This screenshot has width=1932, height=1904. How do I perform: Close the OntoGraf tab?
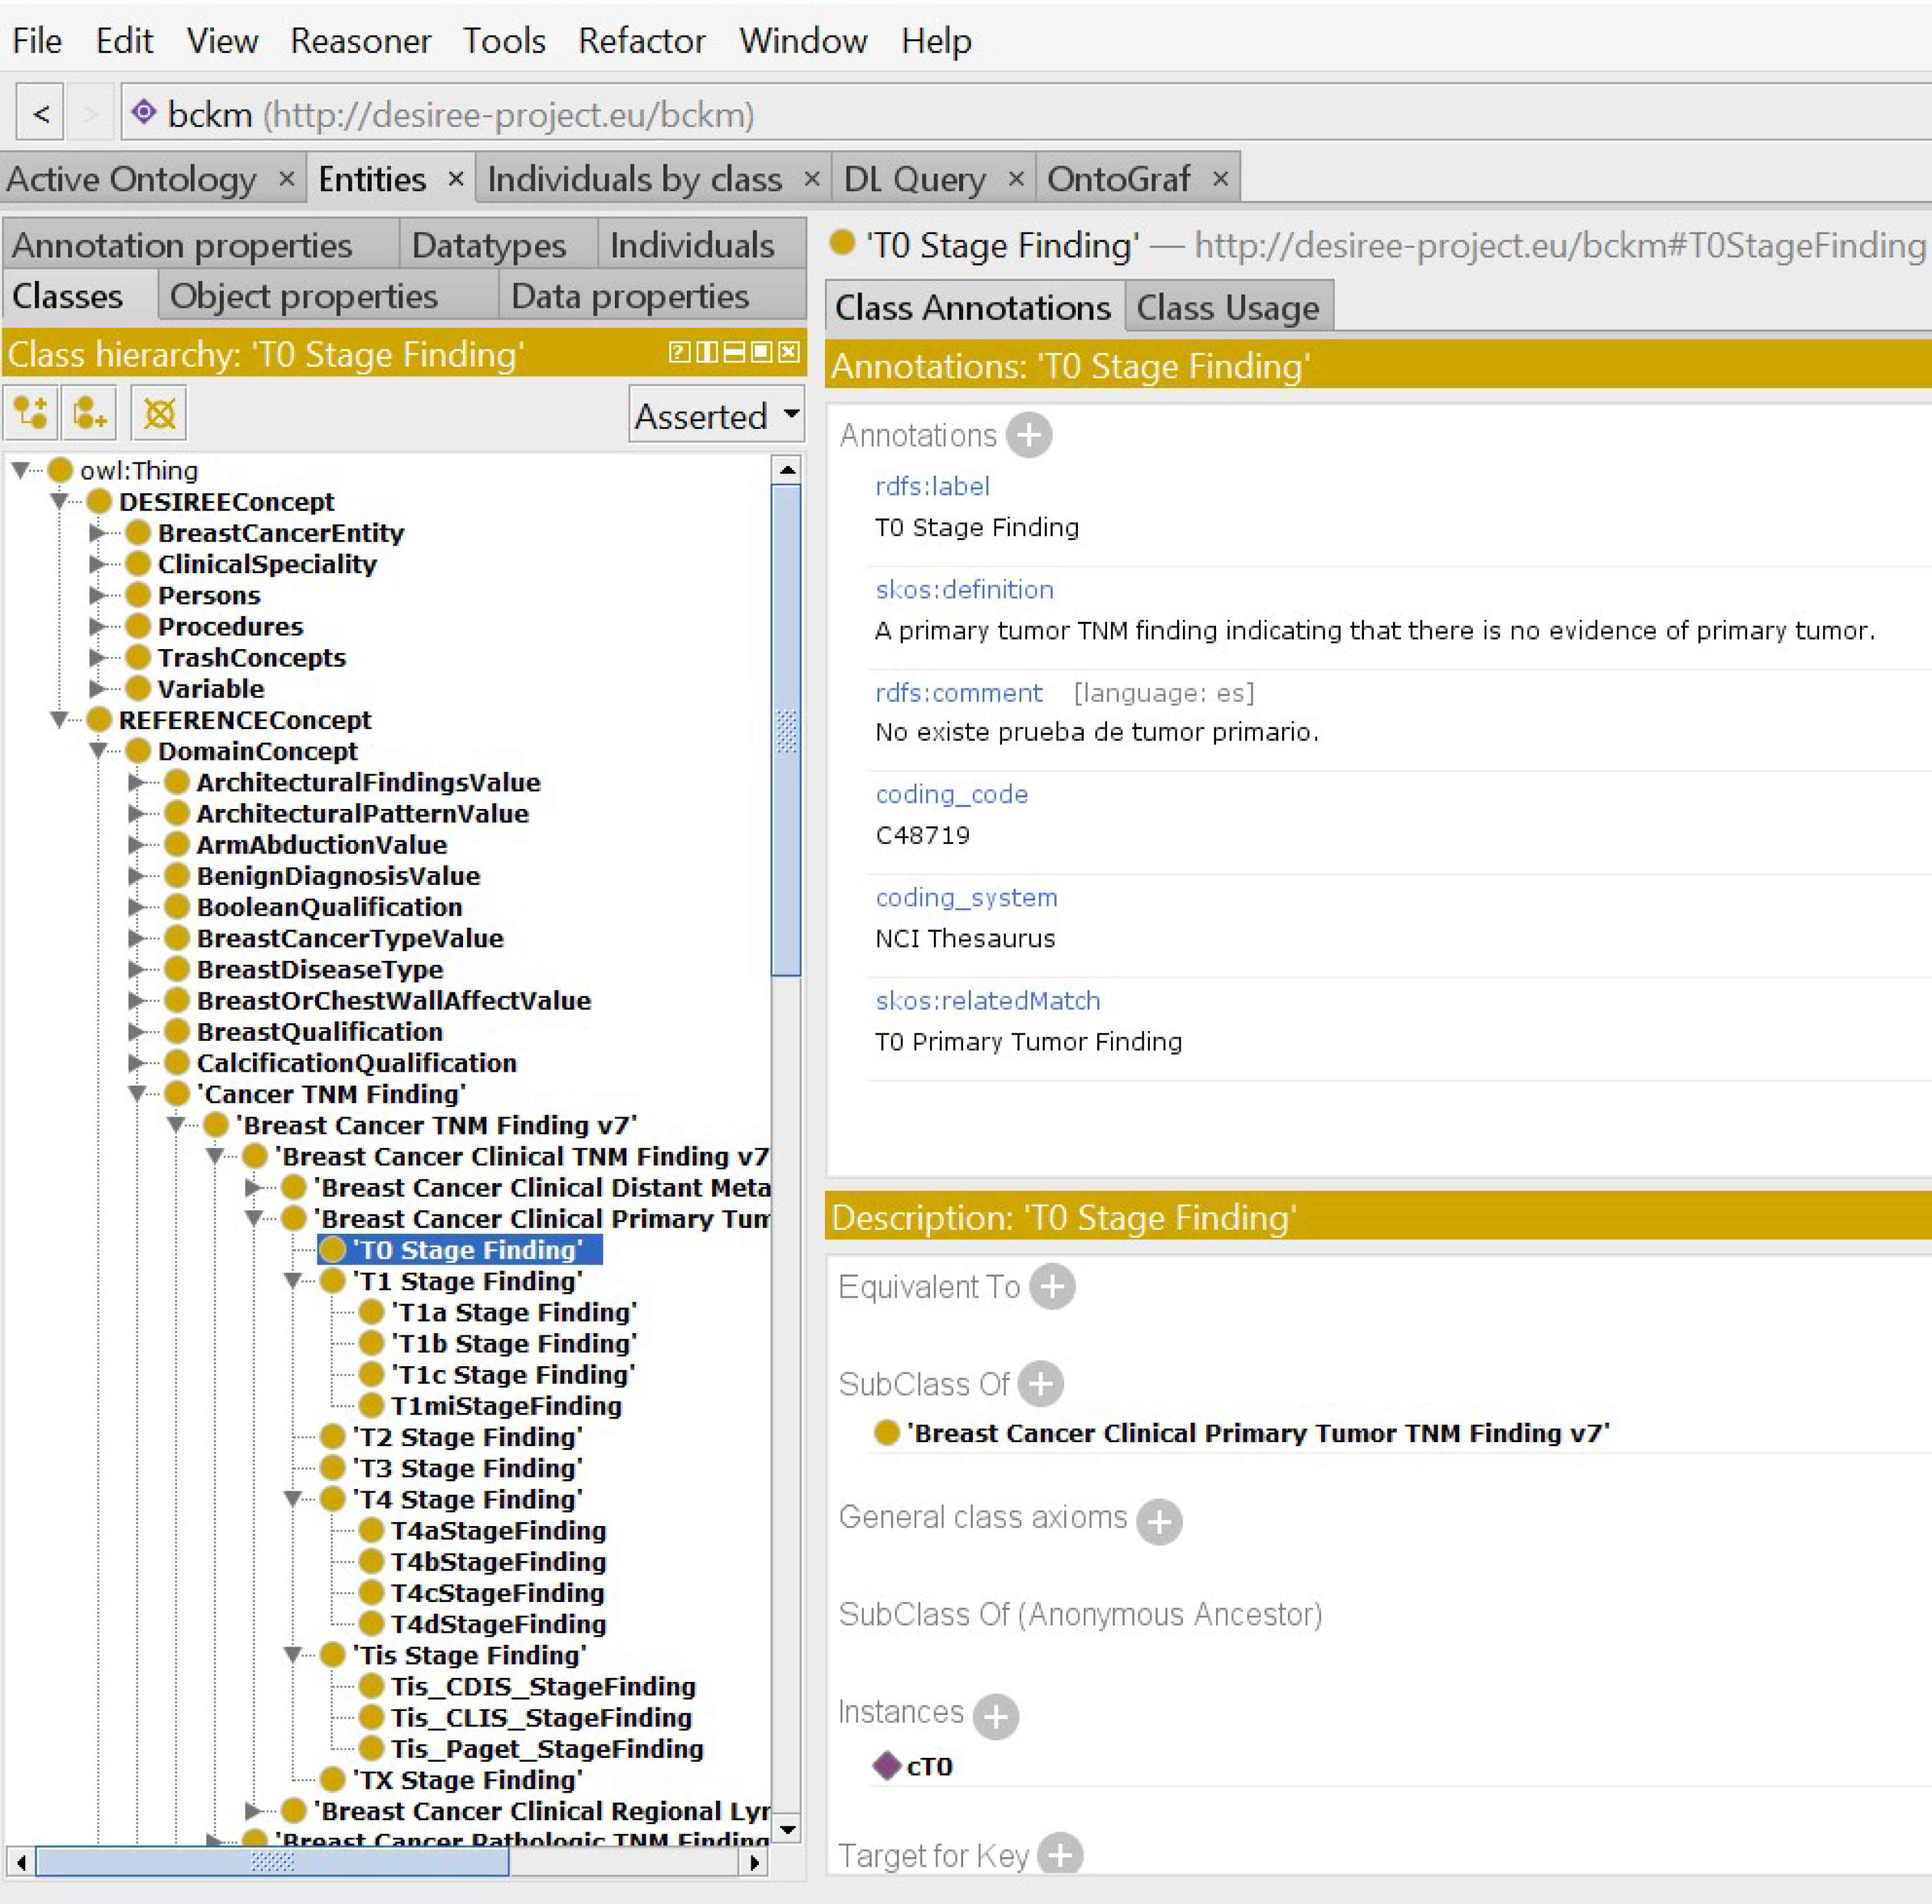1220,178
